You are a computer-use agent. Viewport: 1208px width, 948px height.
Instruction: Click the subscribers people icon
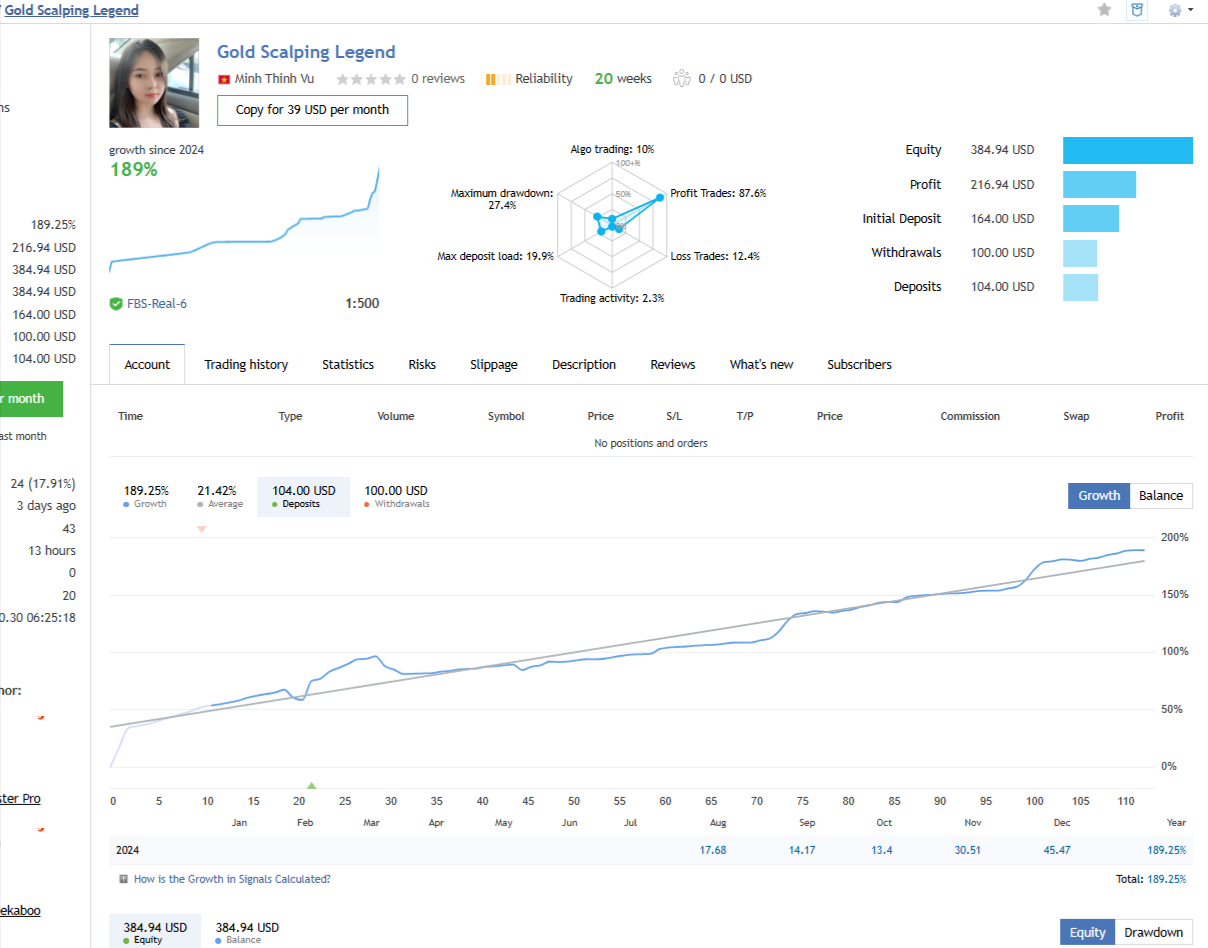pyautogui.click(x=682, y=79)
